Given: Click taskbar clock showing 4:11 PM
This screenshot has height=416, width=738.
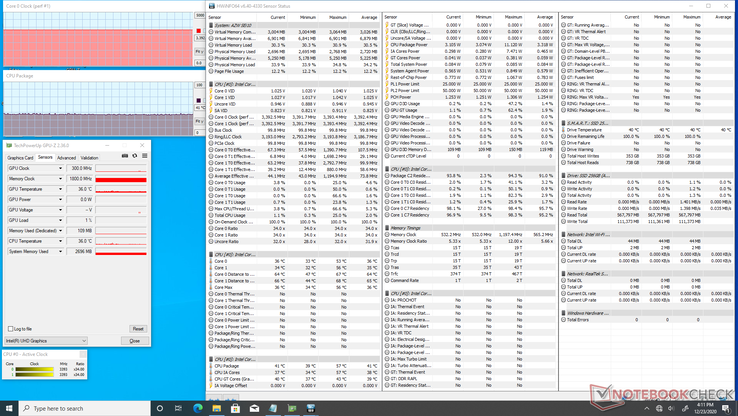Looking at the screenshot, I should point(705,408).
